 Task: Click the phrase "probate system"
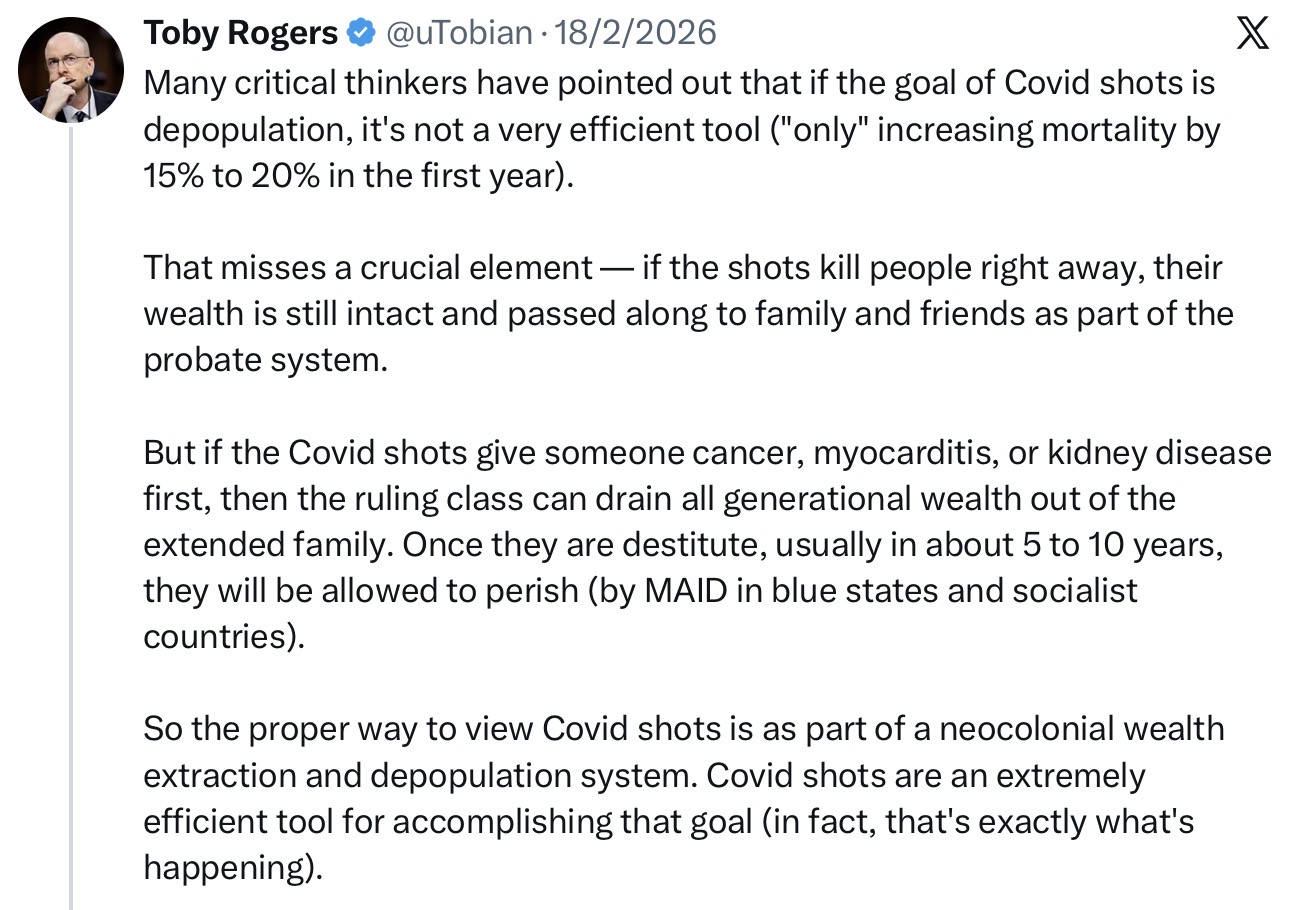click(263, 360)
